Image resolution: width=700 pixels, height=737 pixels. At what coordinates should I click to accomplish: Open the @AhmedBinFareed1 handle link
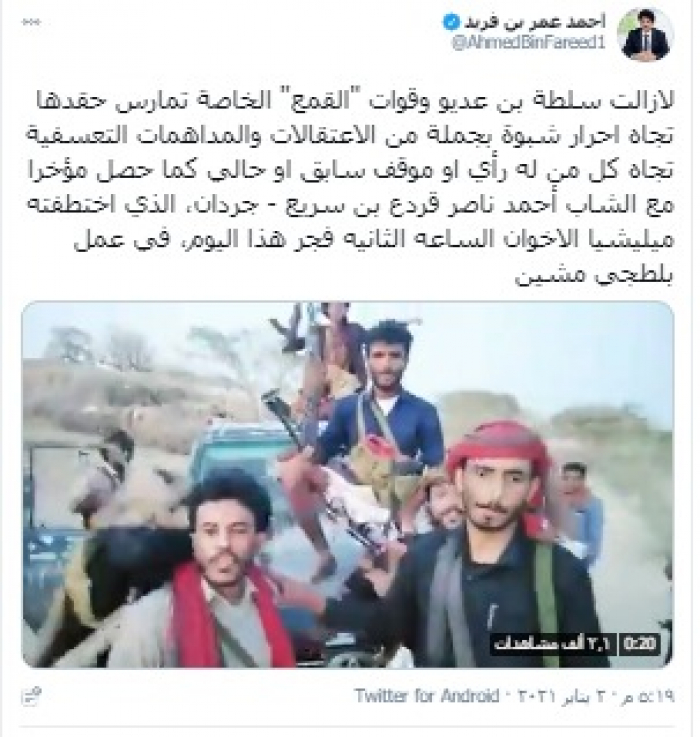528,43
